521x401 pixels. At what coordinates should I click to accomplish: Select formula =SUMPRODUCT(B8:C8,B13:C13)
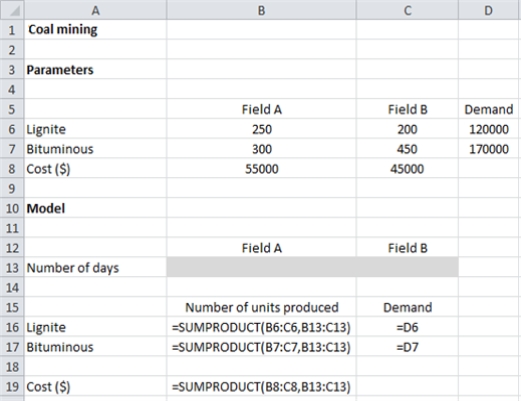click(x=261, y=387)
